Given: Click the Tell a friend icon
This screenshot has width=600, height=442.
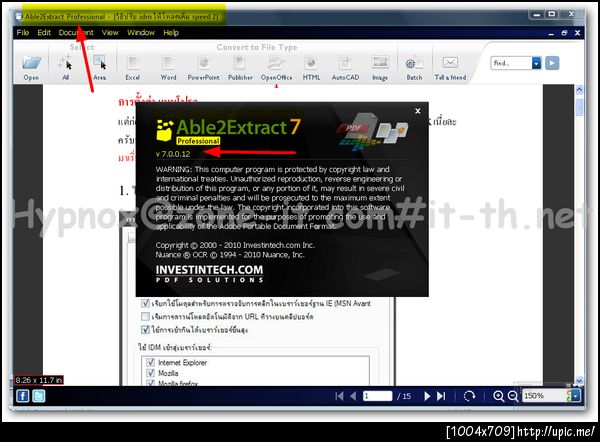Looking at the screenshot, I should click(450, 67).
